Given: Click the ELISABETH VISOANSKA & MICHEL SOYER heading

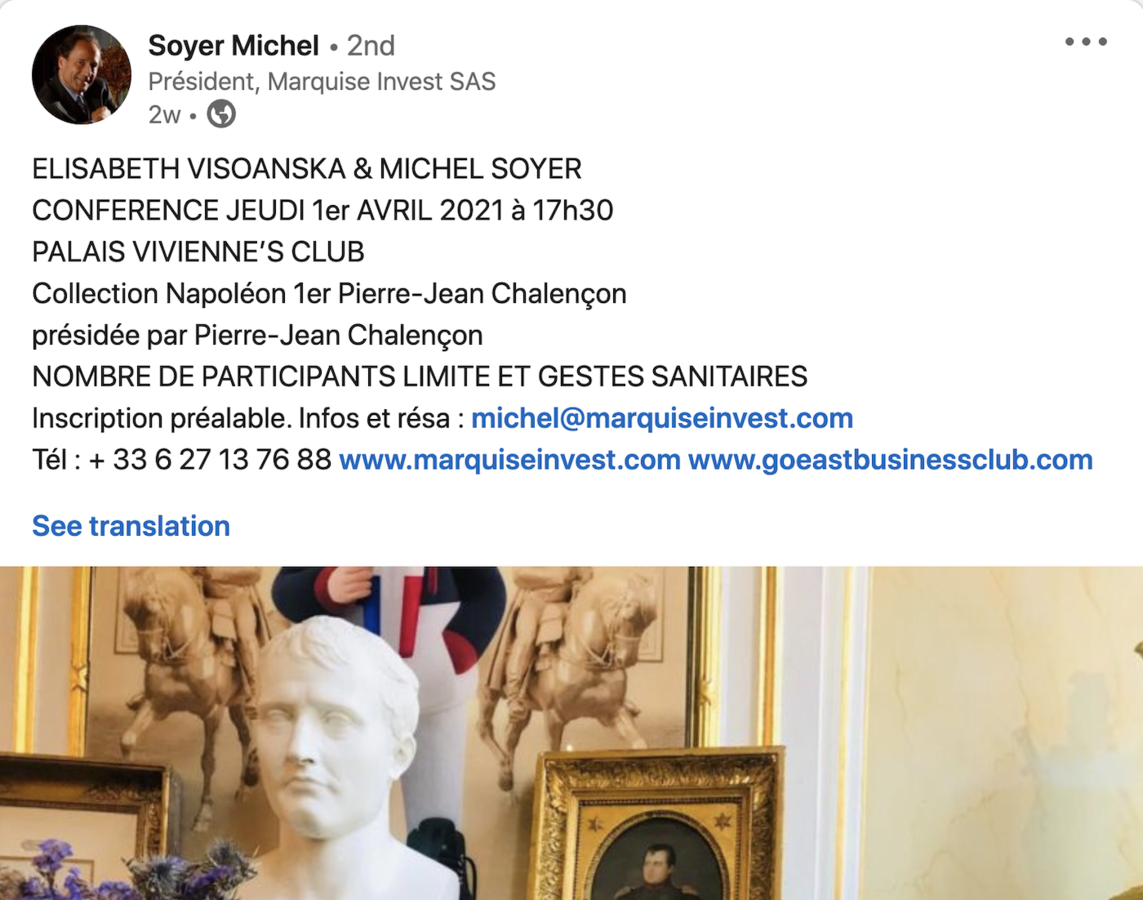Looking at the screenshot, I should pyautogui.click(x=307, y=169).
